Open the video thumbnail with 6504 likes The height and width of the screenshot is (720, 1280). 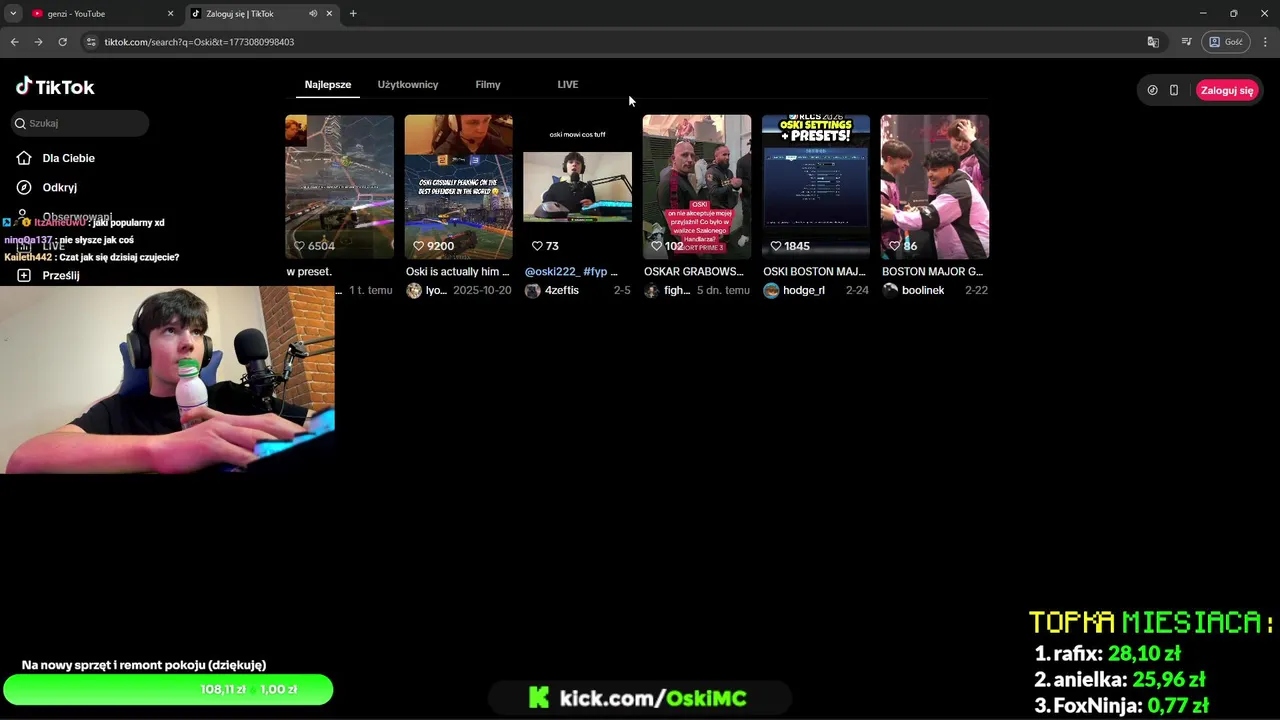pos(339,187)
